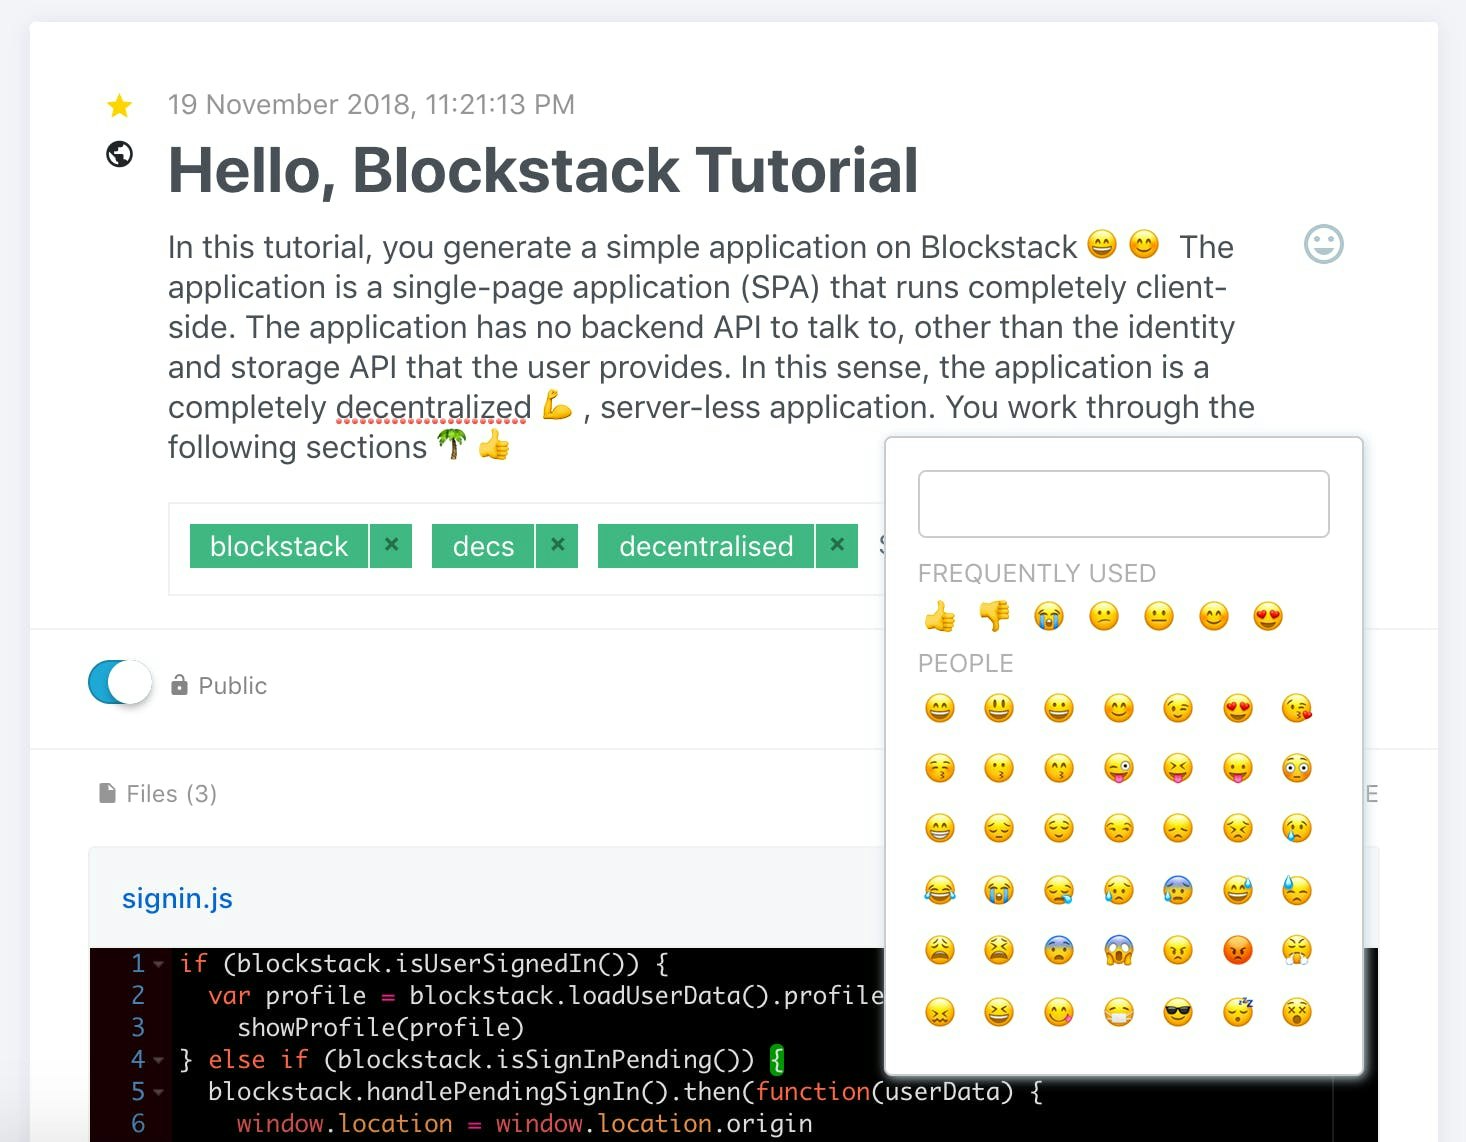Open the signin.js file link
This screenshot has width=1466, height=1142.
(x=177, y=898)
